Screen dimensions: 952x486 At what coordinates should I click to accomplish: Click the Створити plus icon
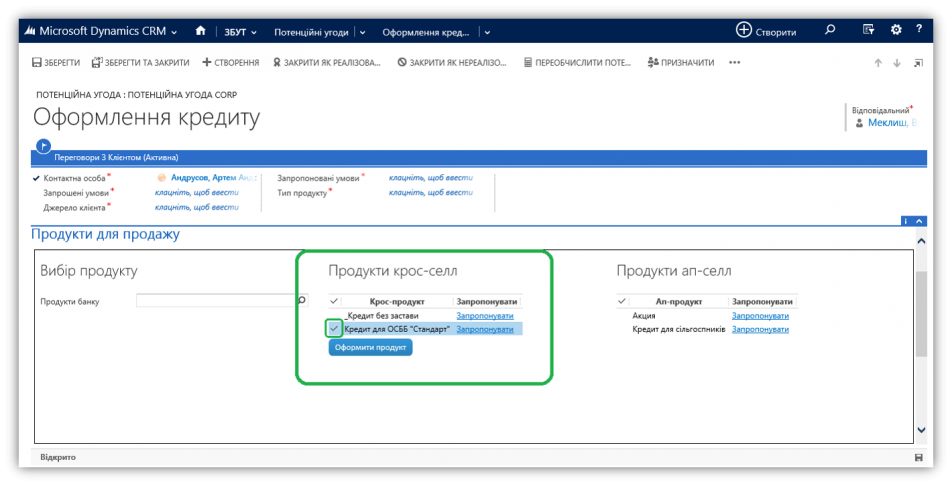coord(743,30)
